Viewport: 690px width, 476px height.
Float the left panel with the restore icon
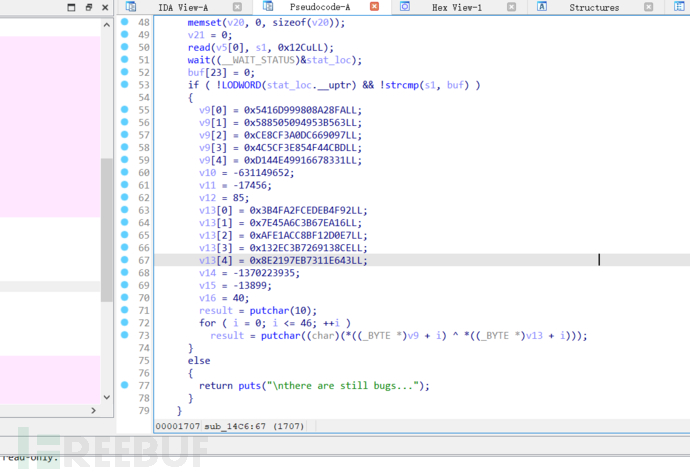89,7
